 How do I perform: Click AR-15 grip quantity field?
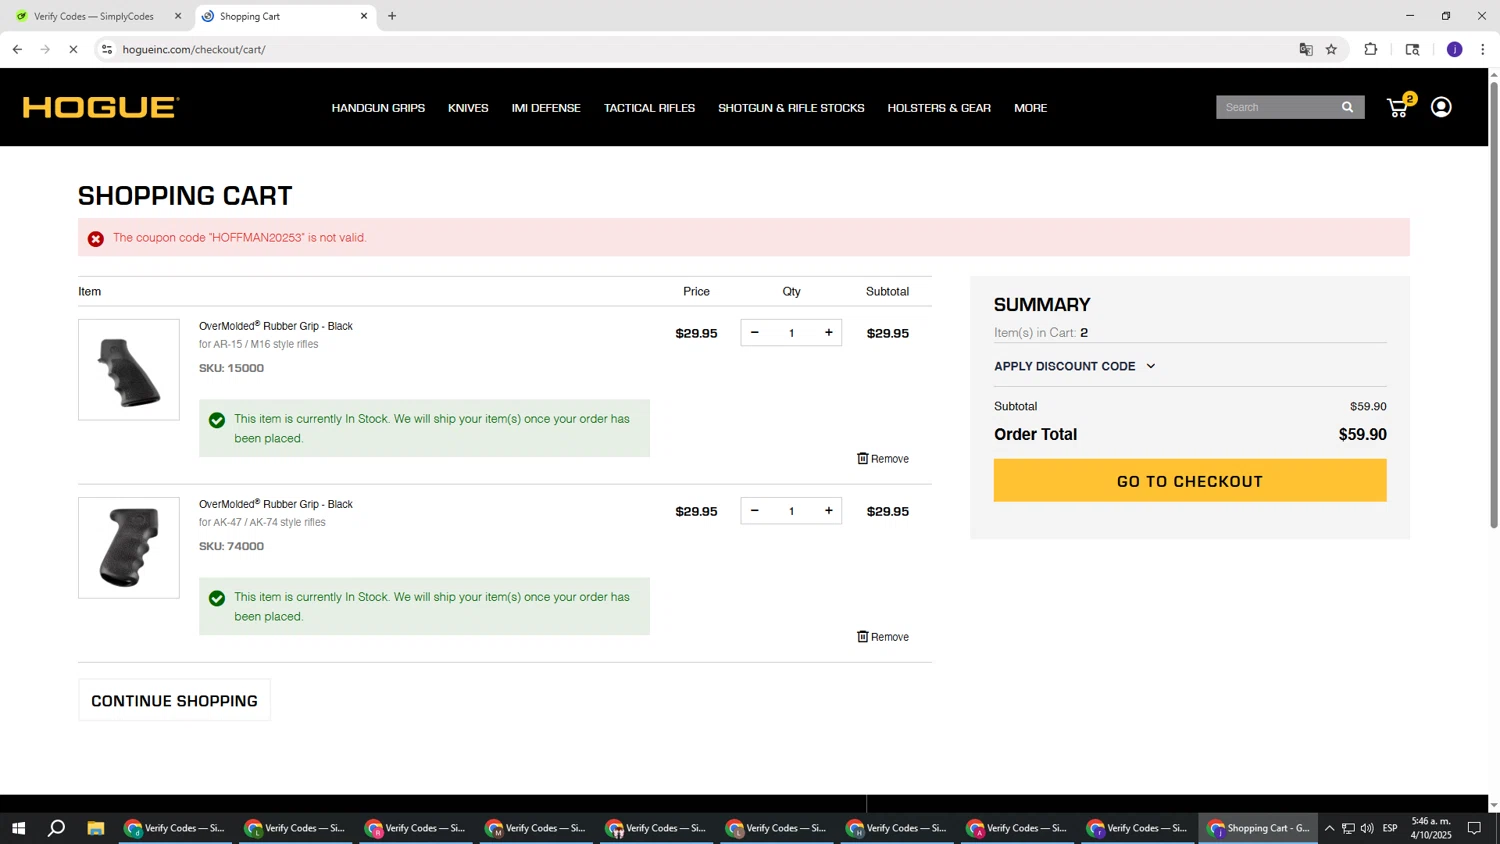791,333
